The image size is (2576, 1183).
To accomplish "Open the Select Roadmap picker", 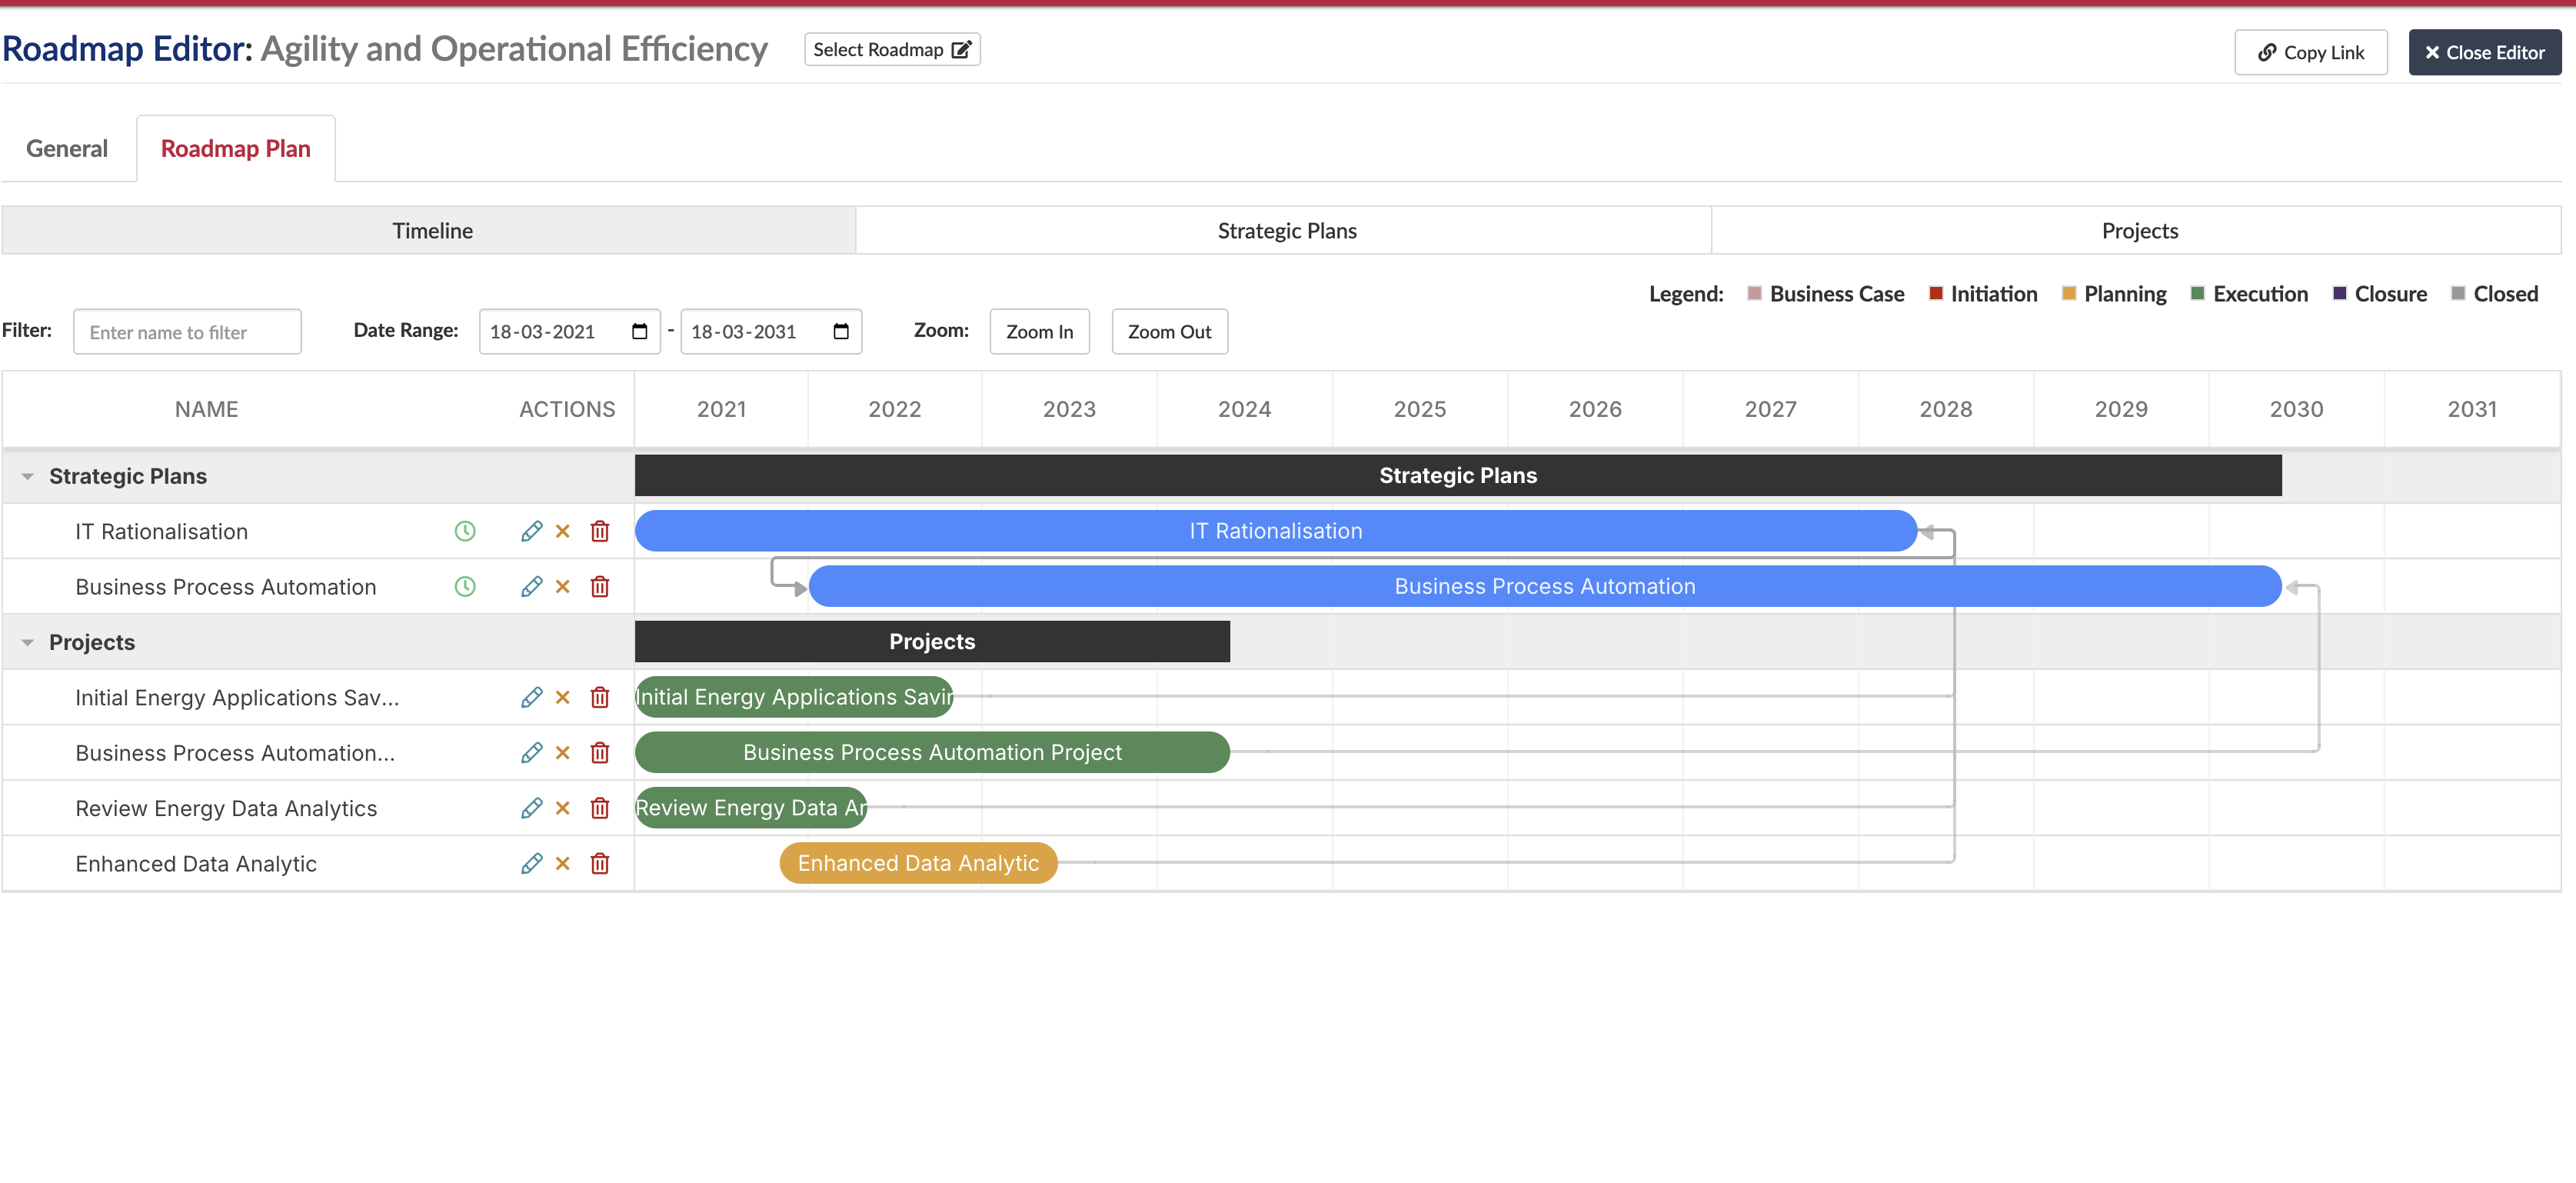I will coord(891,49).
